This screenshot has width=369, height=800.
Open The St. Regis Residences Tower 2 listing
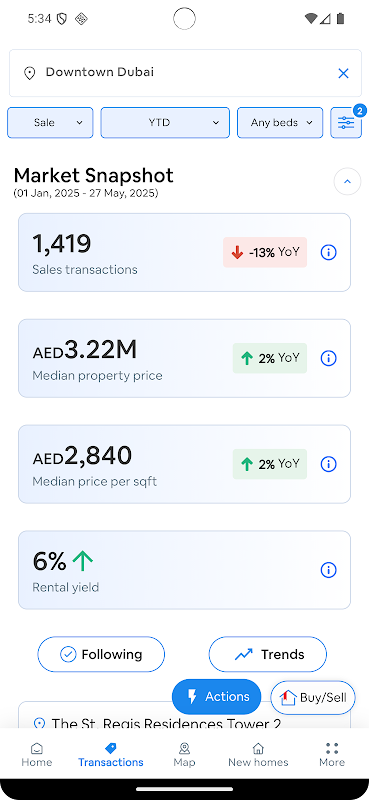[x=166, y=723]
